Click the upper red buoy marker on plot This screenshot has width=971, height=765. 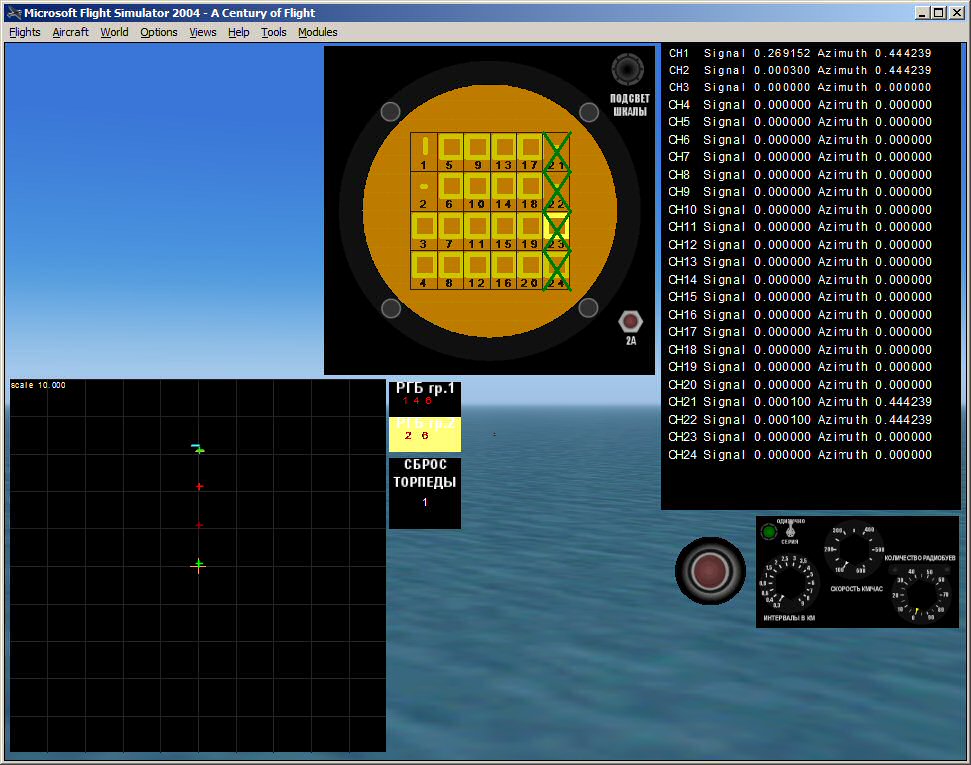pos(199,487)
